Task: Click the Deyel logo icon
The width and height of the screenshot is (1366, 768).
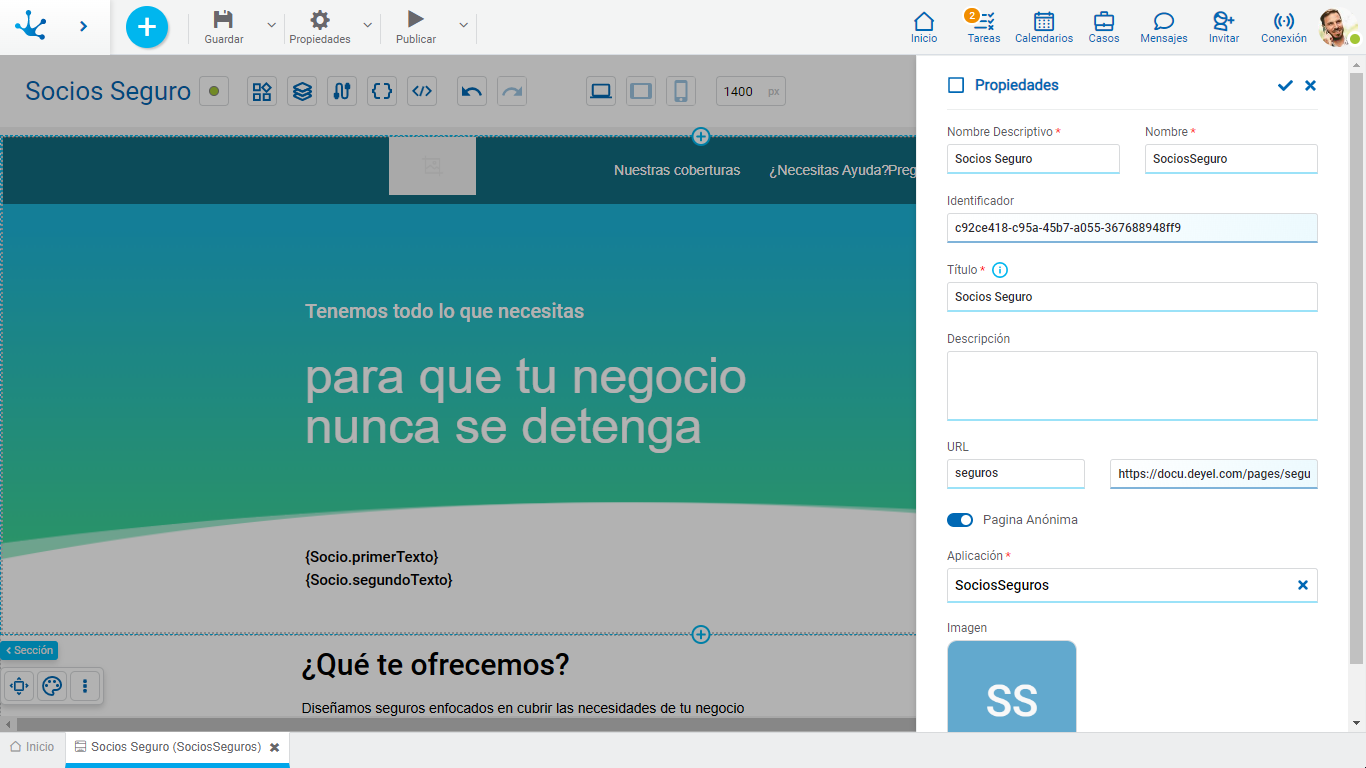Action: point(31,26)
